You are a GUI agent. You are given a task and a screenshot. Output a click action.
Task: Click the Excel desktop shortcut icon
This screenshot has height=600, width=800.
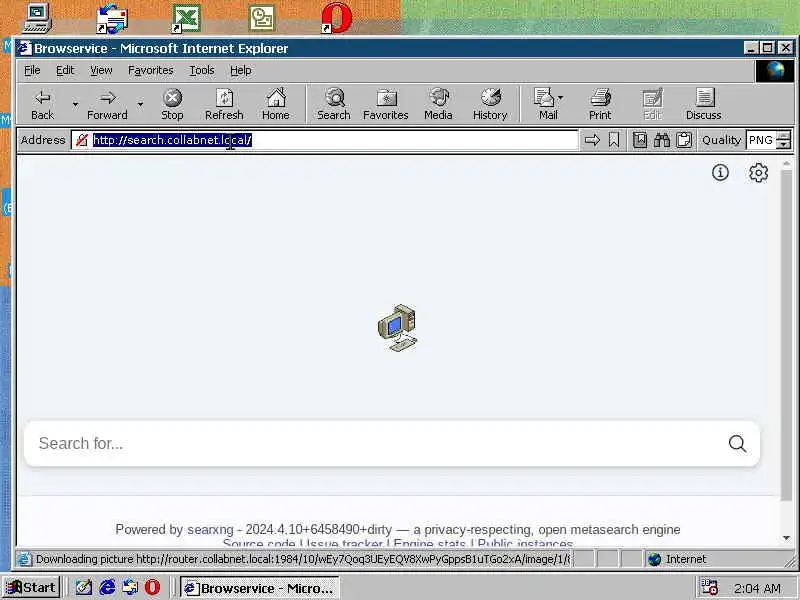pyautogui.click(x=186, y=18)
